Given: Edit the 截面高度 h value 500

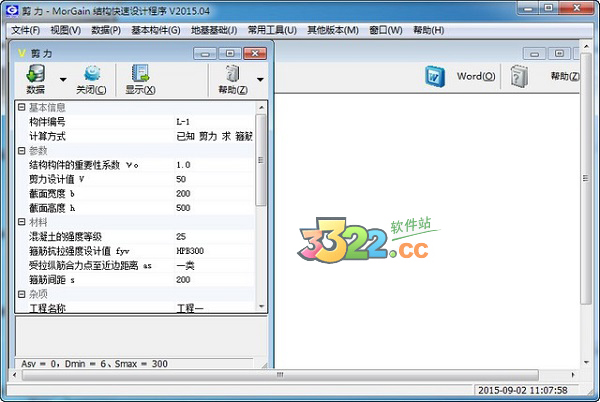Looking at the screenshot, I should (214, 208).
